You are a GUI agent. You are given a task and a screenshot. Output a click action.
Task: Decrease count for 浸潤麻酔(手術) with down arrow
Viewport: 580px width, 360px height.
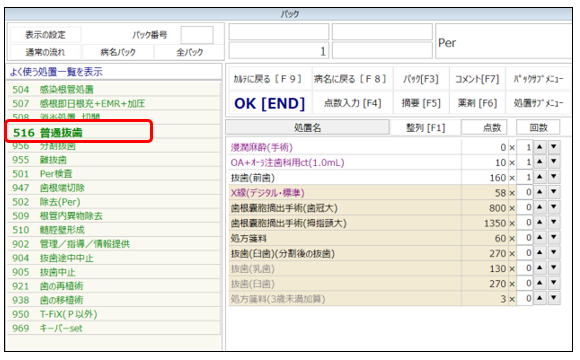click(554, 147)
